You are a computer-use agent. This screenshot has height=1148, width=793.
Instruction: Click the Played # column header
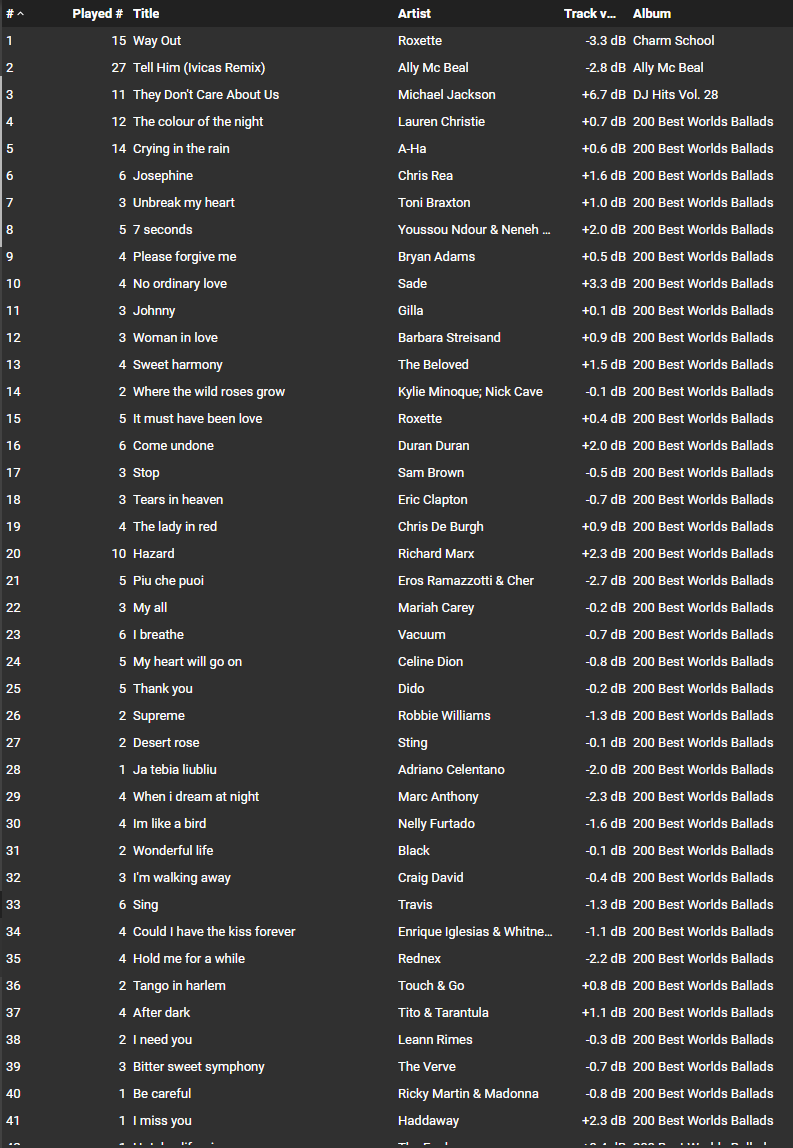coord(97,14)
